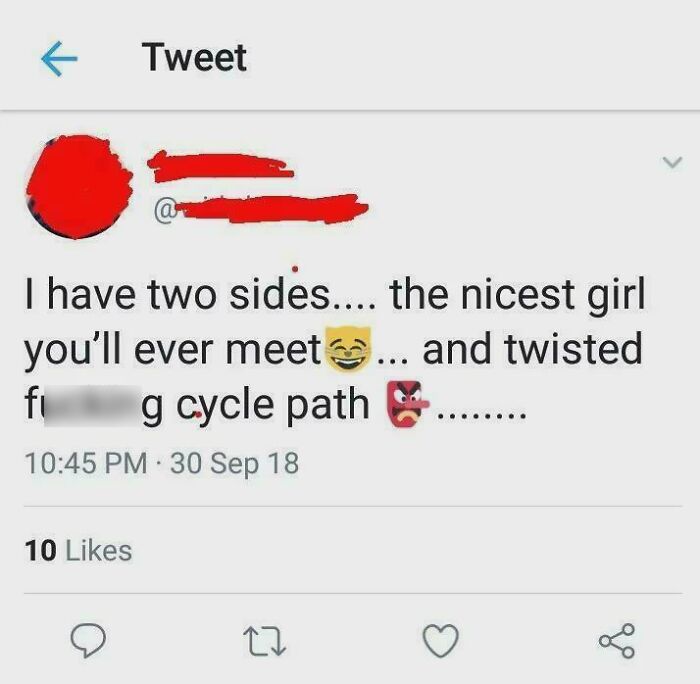Viewport: 700px width, 684px height.
Task: Go back using the blue arrow
Action: pyautogui.click(x=59, y=58)
